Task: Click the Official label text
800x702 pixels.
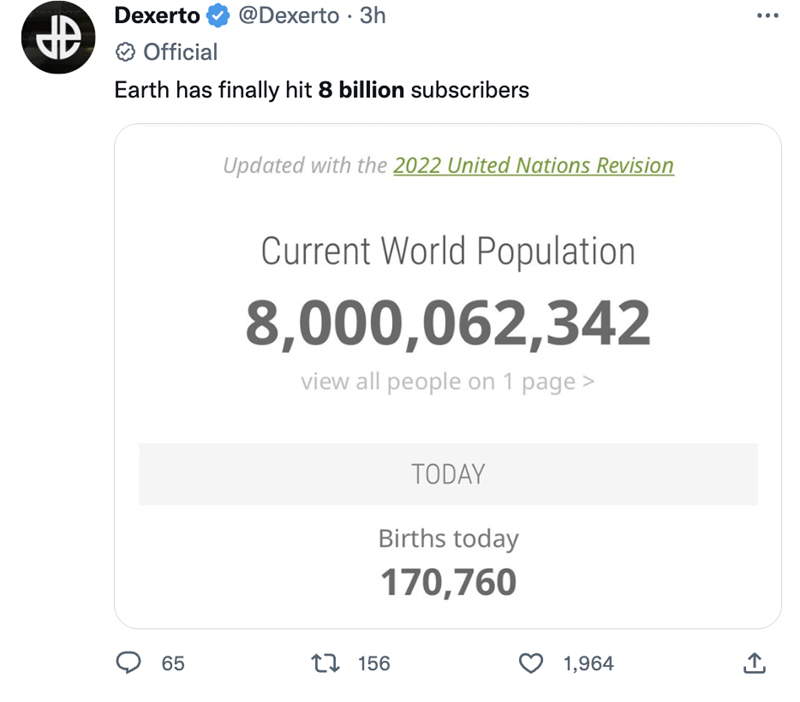Action: (180, 51)
